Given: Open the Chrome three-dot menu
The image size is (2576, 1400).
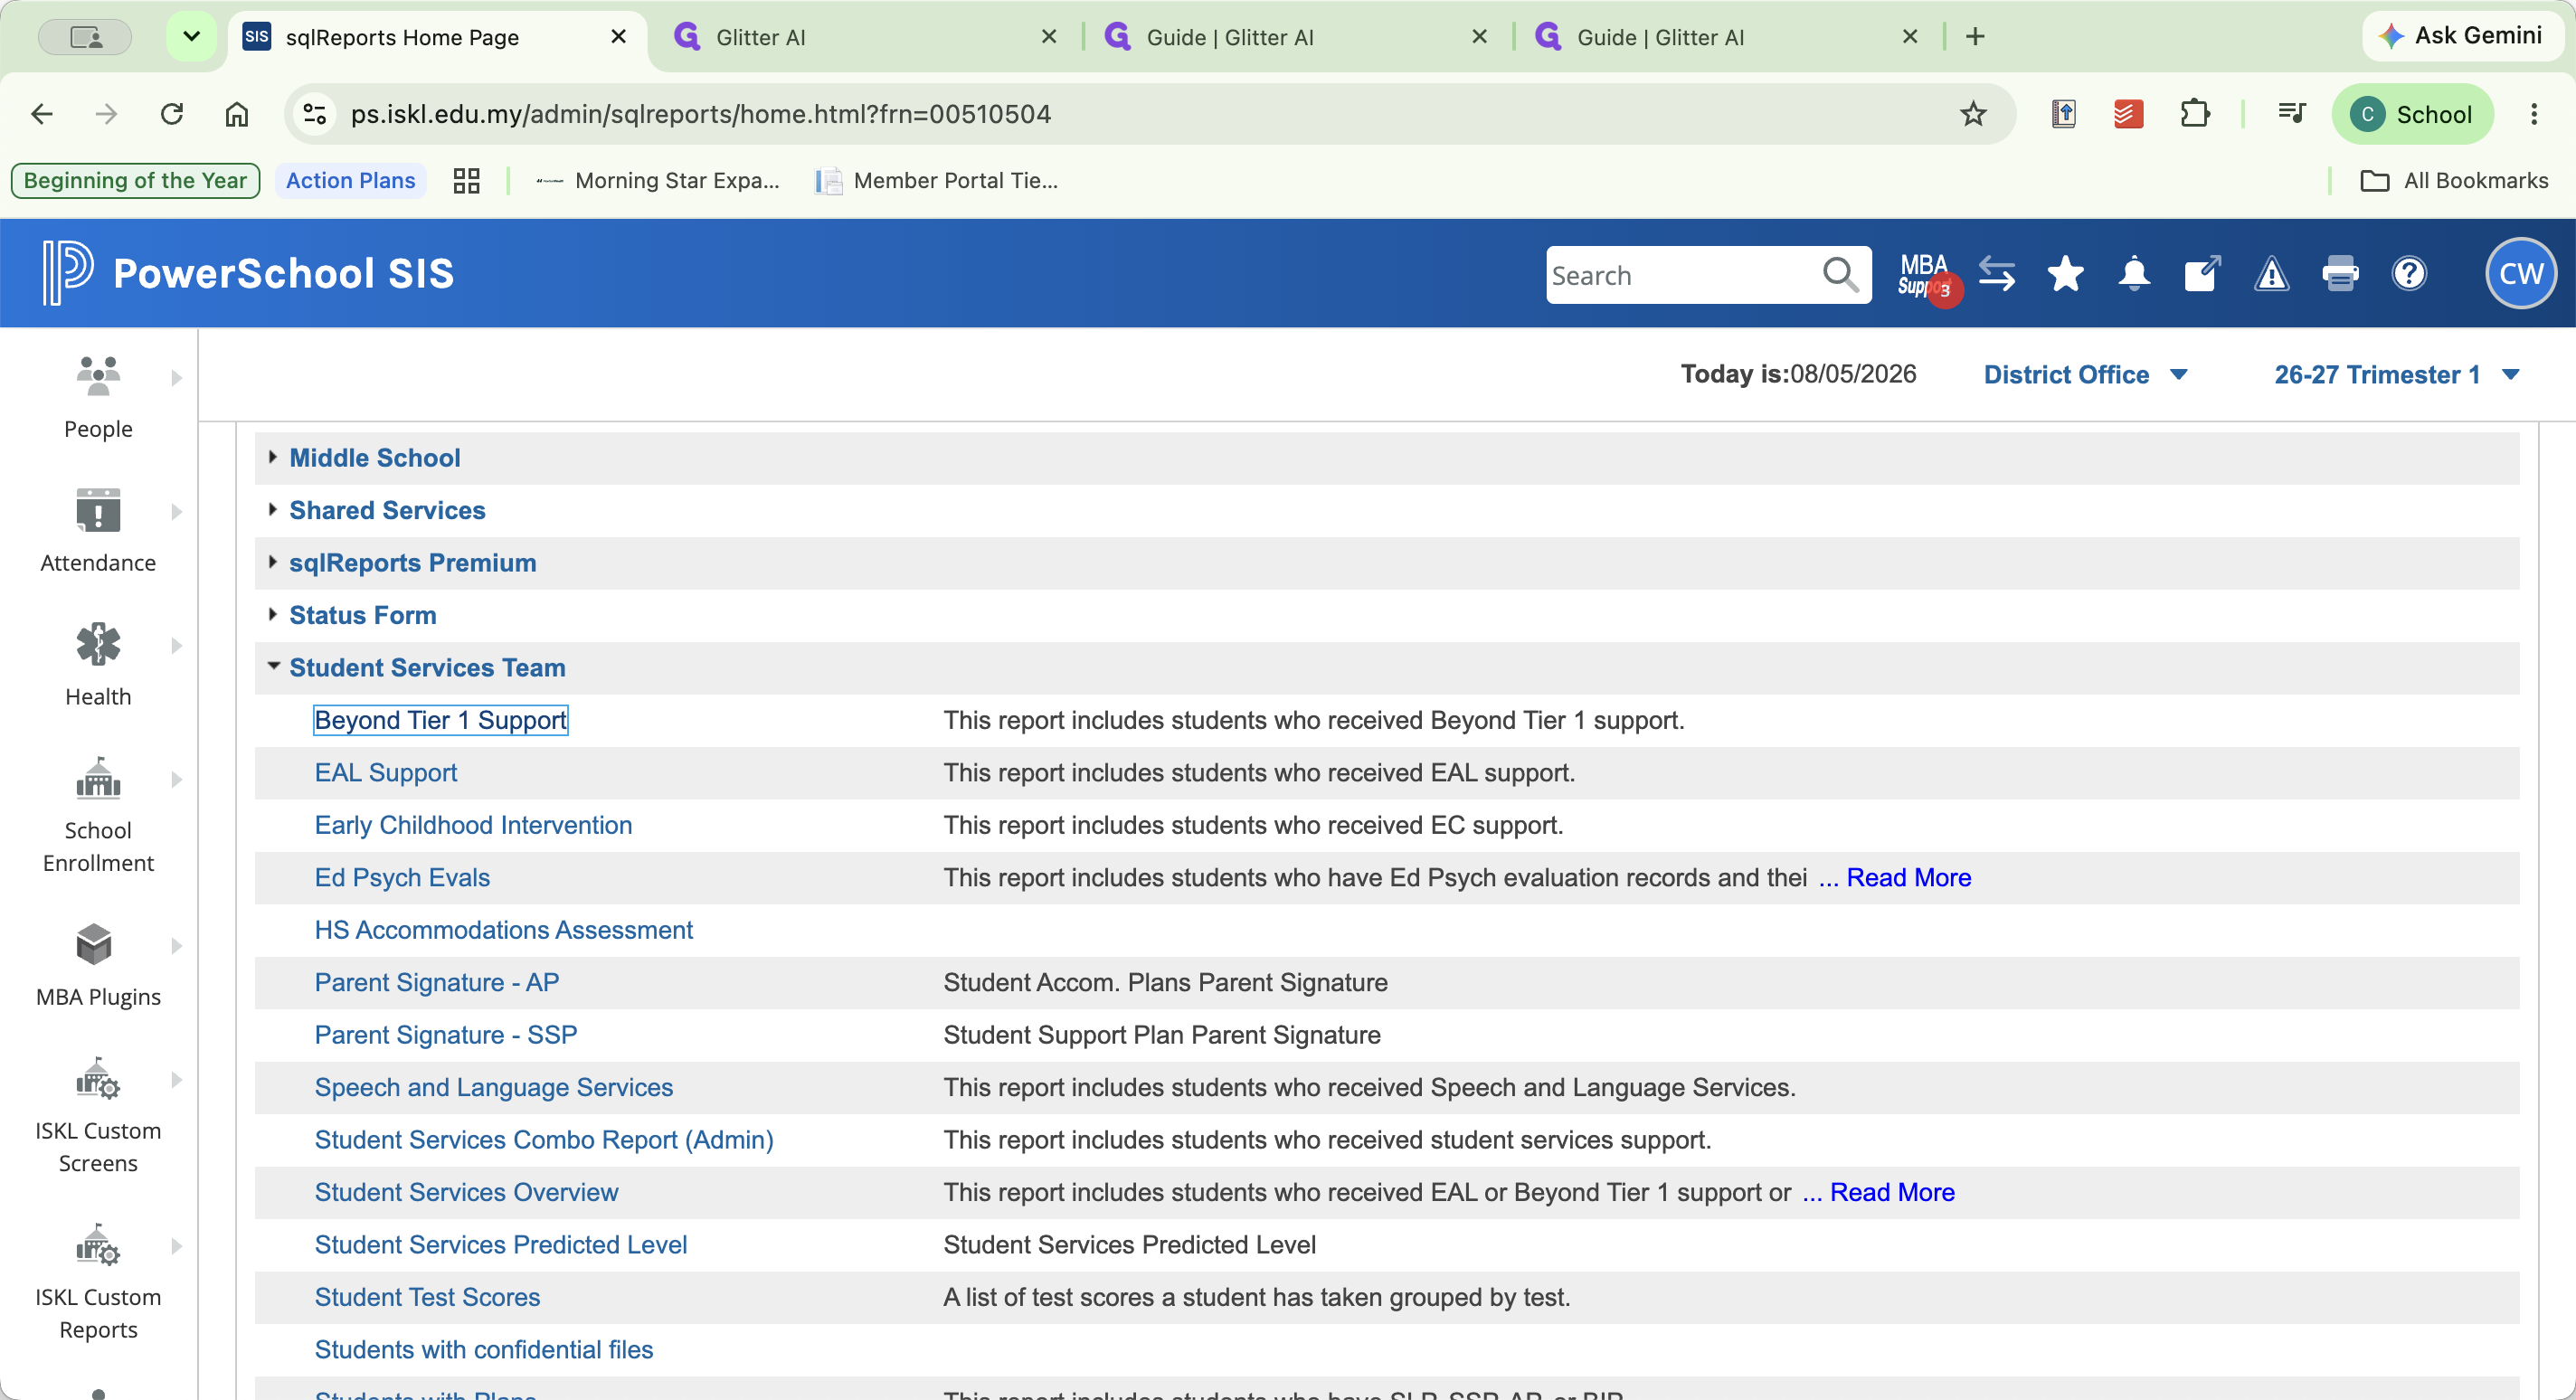Looking at the screenshot, I should click(2533, 114).
